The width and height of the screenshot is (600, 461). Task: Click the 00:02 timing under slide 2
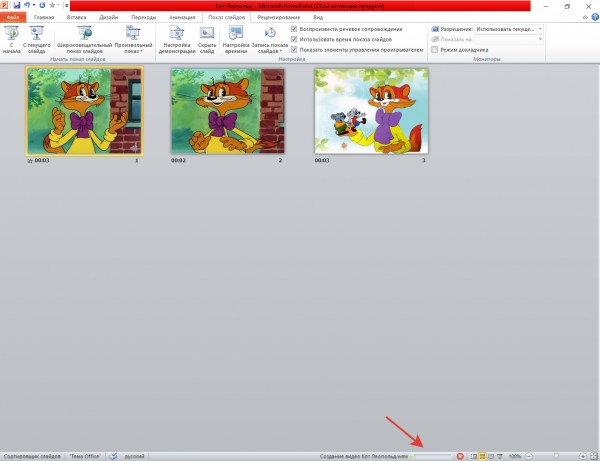click(178, 161)
